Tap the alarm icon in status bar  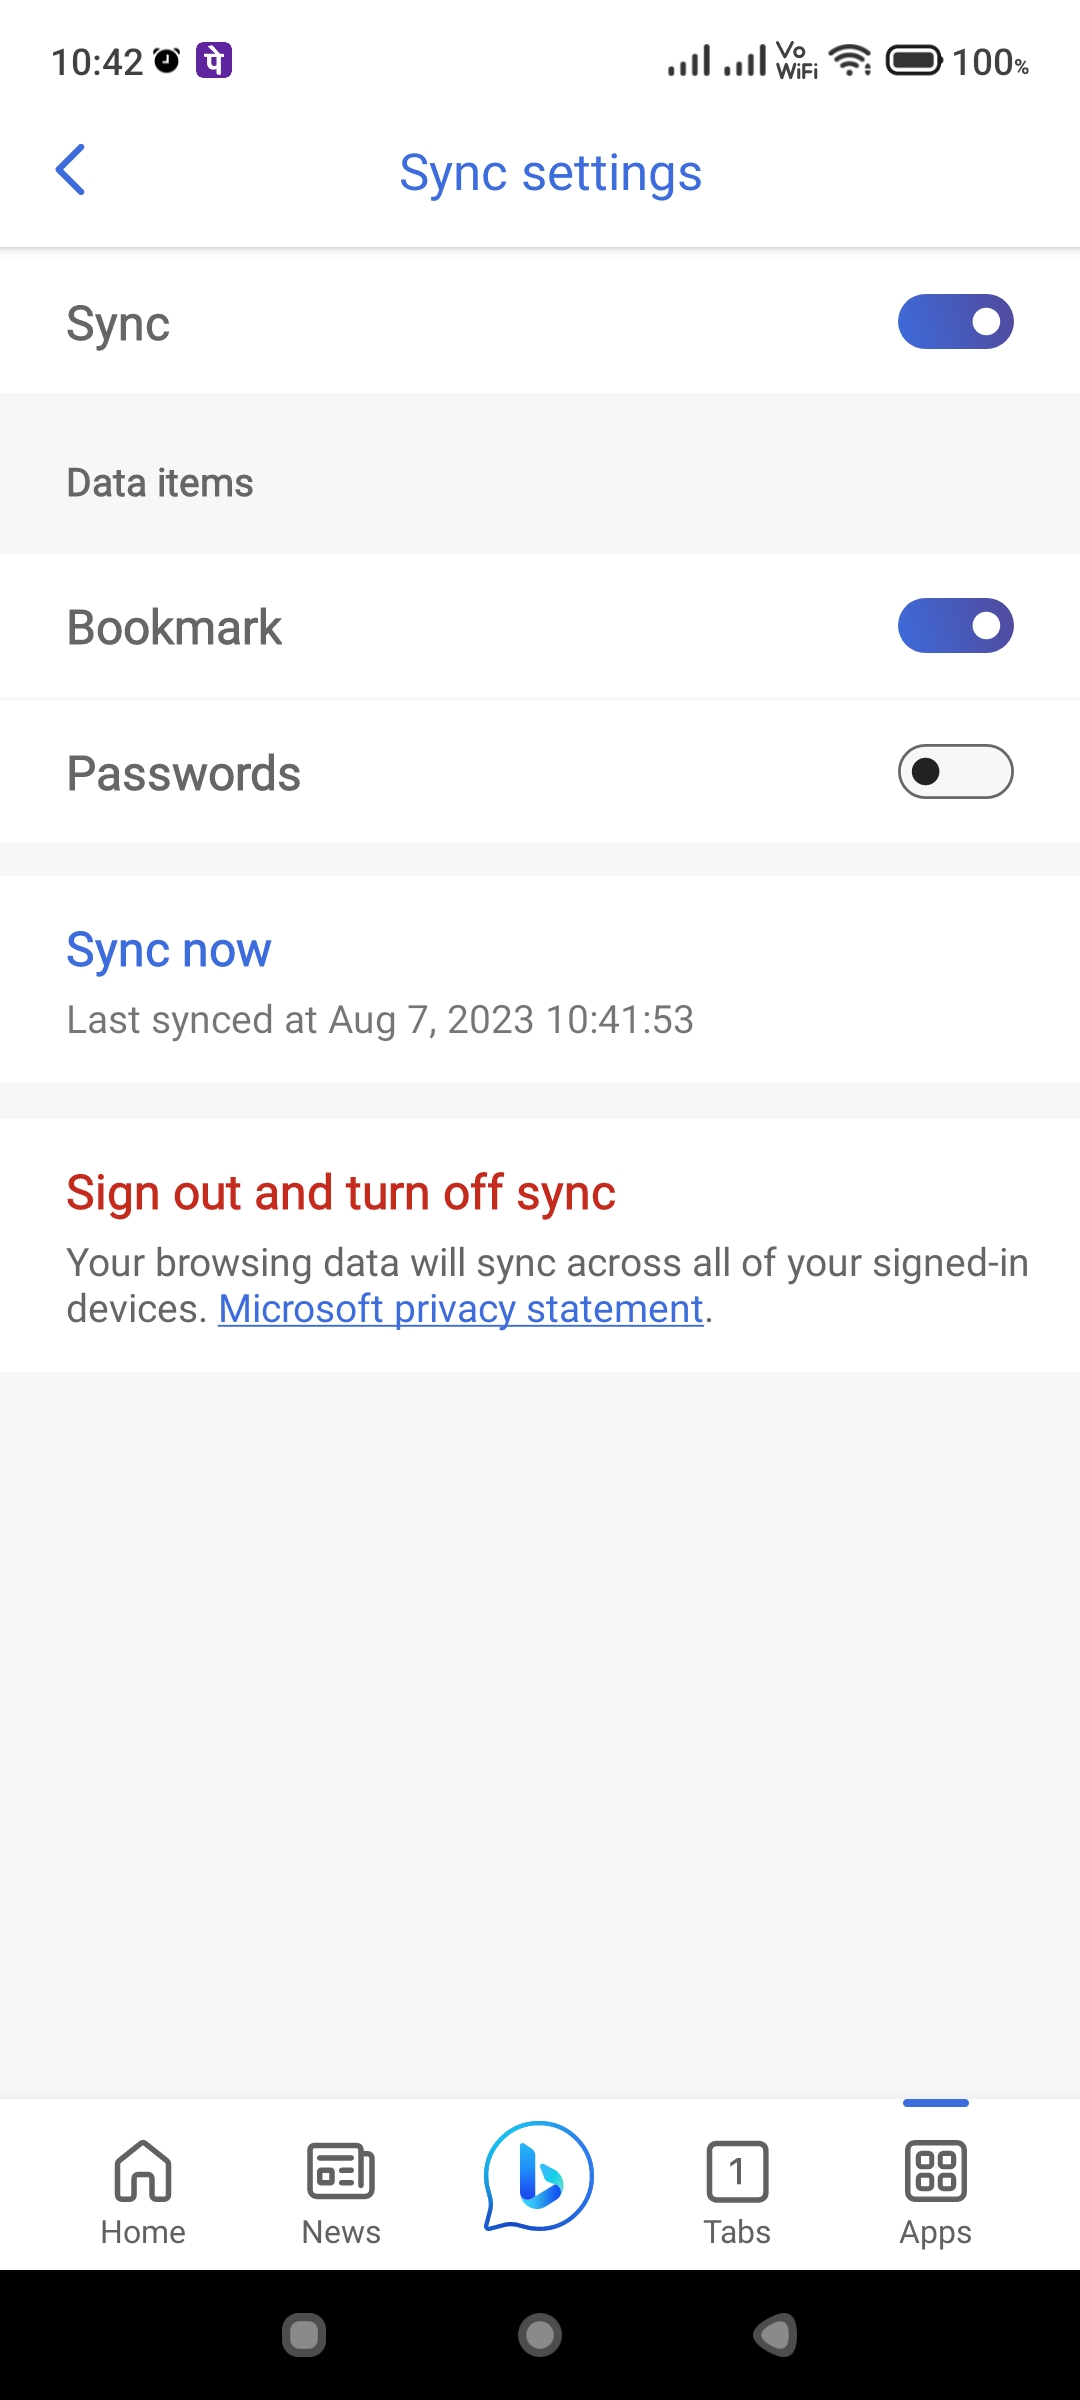coord(167,61)
